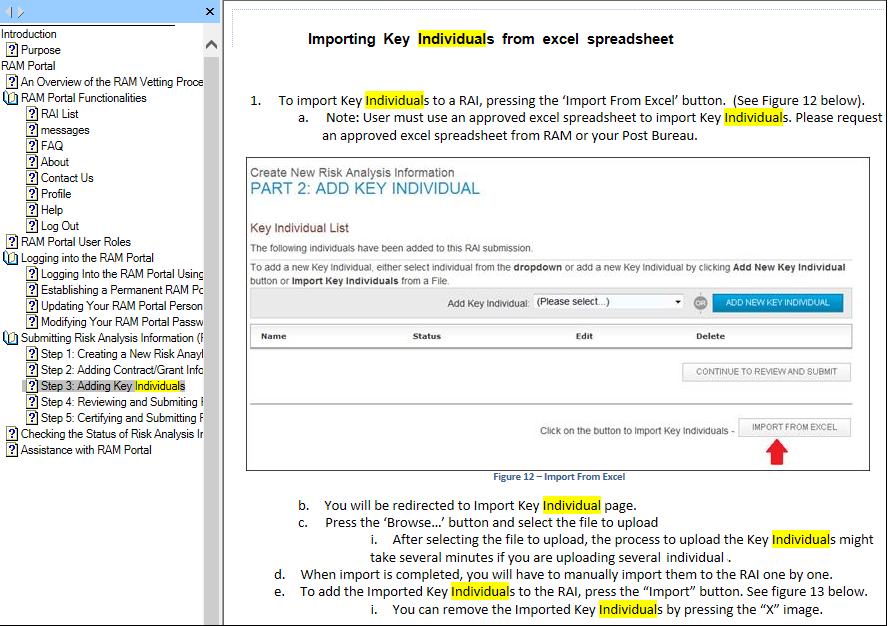
Task: Click icon beside Establishing a Permanent RAM
Action: tap(32, 290)
